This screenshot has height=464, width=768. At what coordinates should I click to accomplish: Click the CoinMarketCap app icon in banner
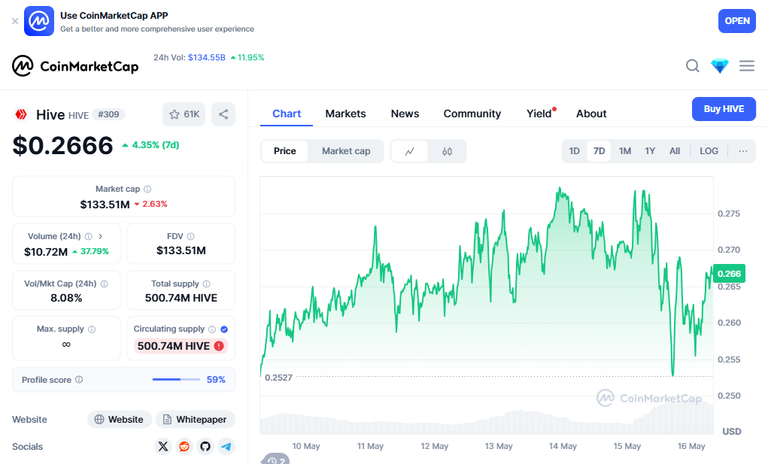tap(39, 21)
